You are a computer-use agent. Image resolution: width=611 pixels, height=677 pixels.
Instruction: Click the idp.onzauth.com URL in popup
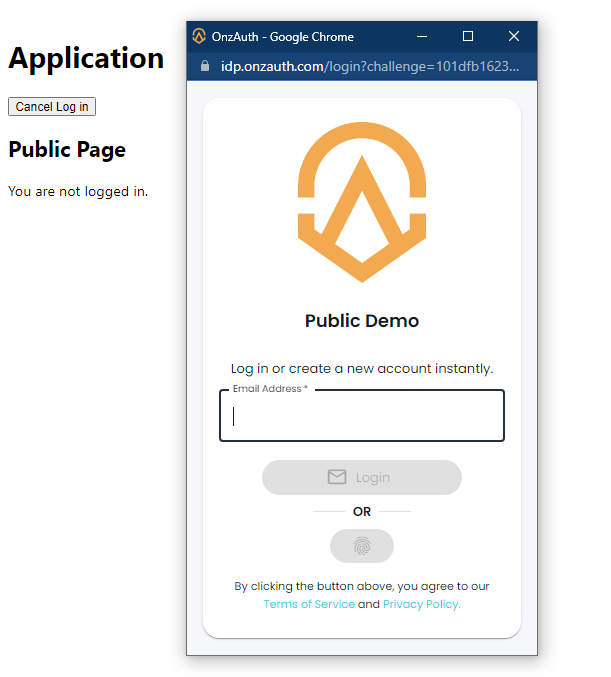[370, 66]
